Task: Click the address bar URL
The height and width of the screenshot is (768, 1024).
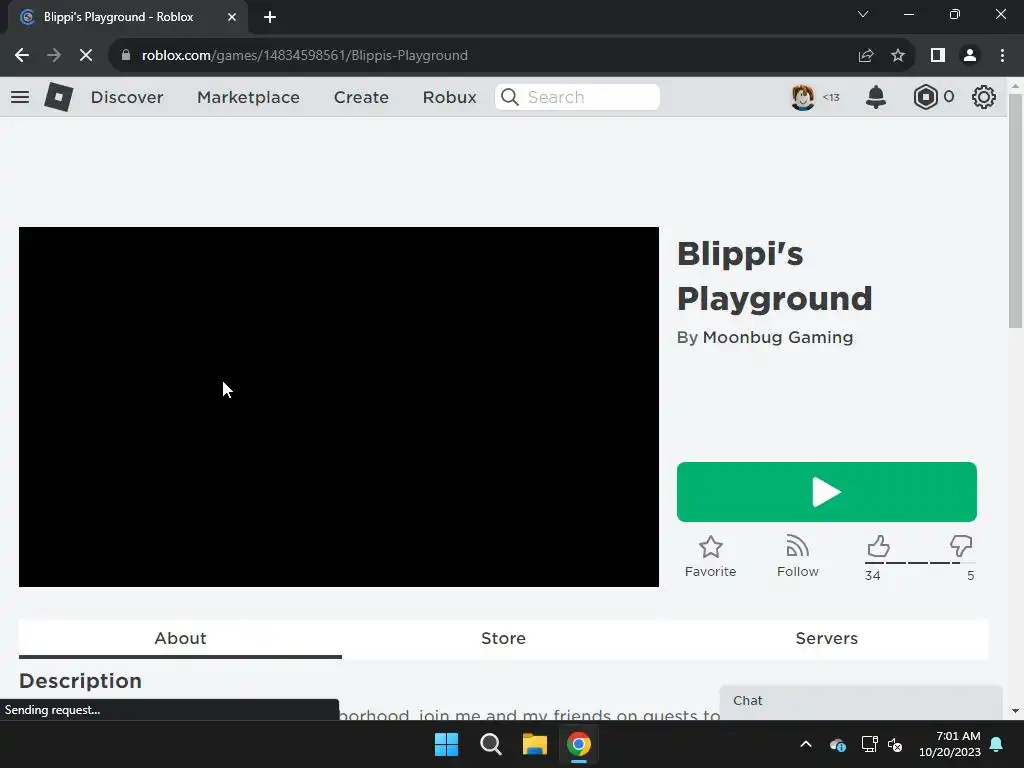Action: pos(304,56)
